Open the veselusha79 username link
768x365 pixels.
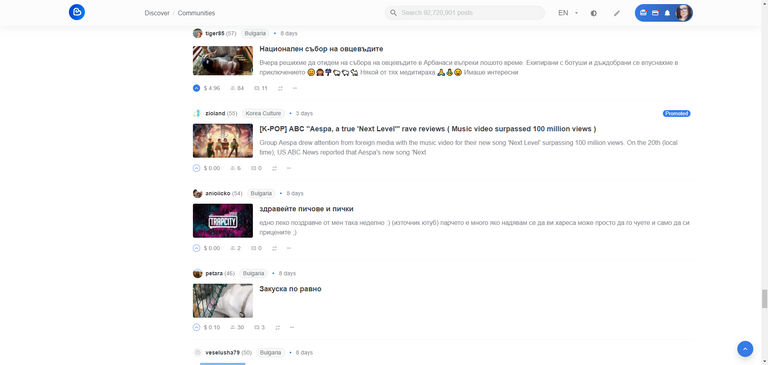[x=222, y=353]
